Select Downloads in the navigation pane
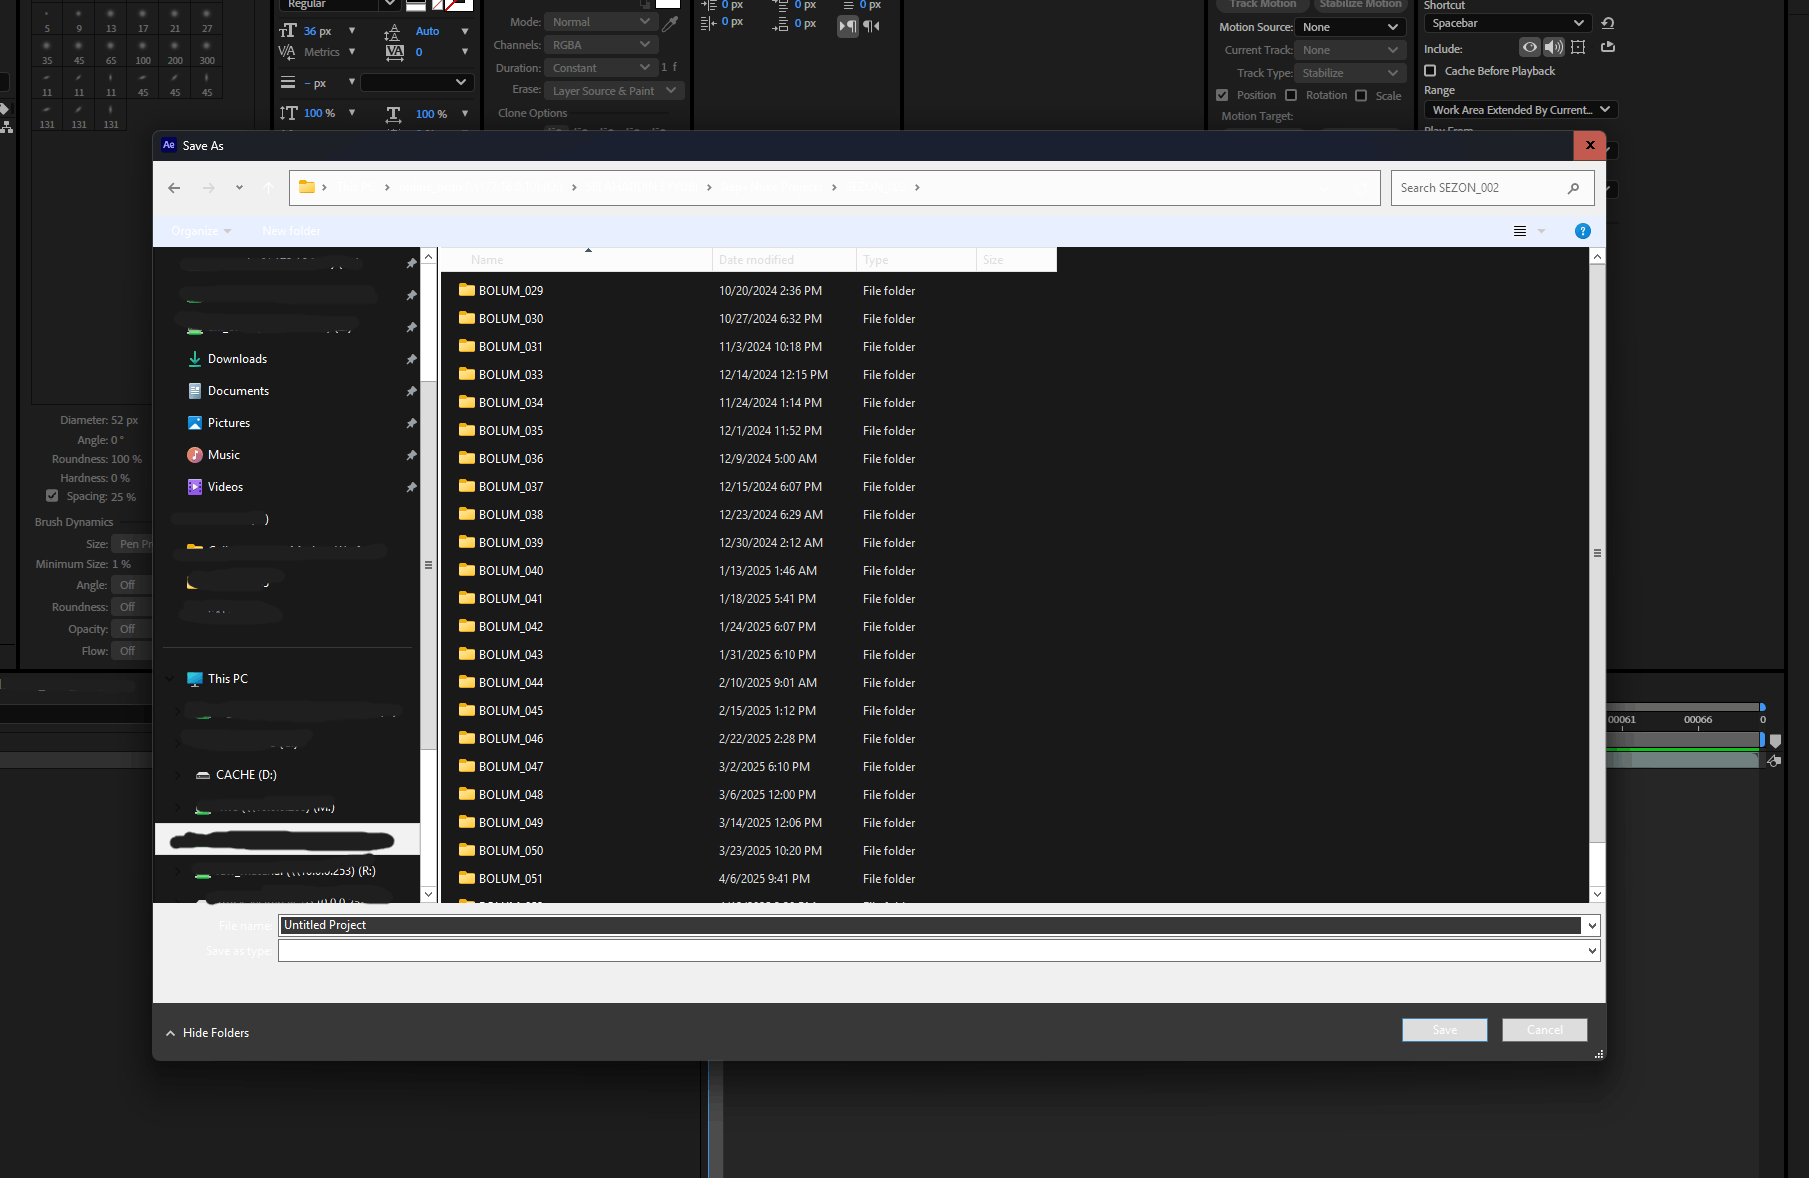The height and width of the screenshot is (1178, 1809). pyautogui.click(x=237, y=359)
